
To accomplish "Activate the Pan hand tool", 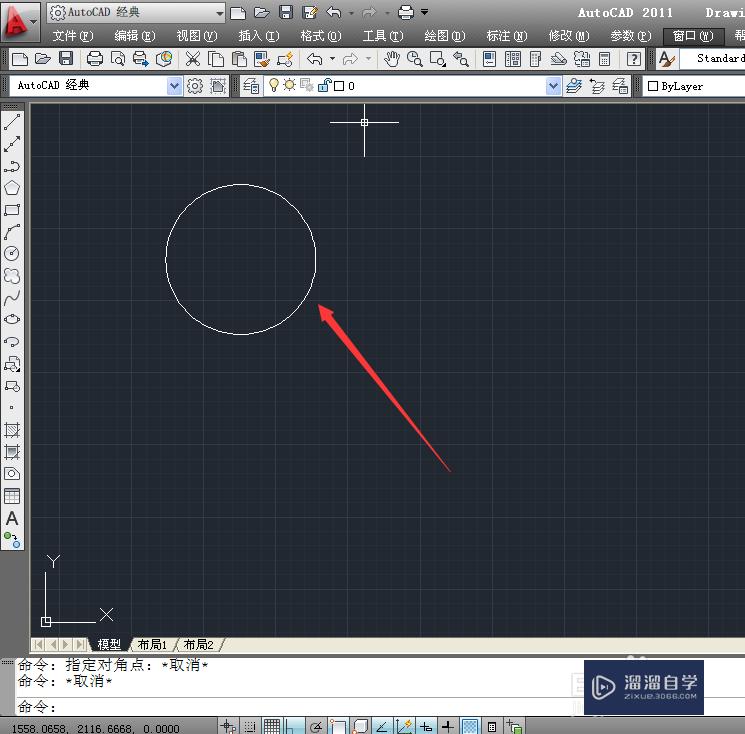I will [392, 59].
